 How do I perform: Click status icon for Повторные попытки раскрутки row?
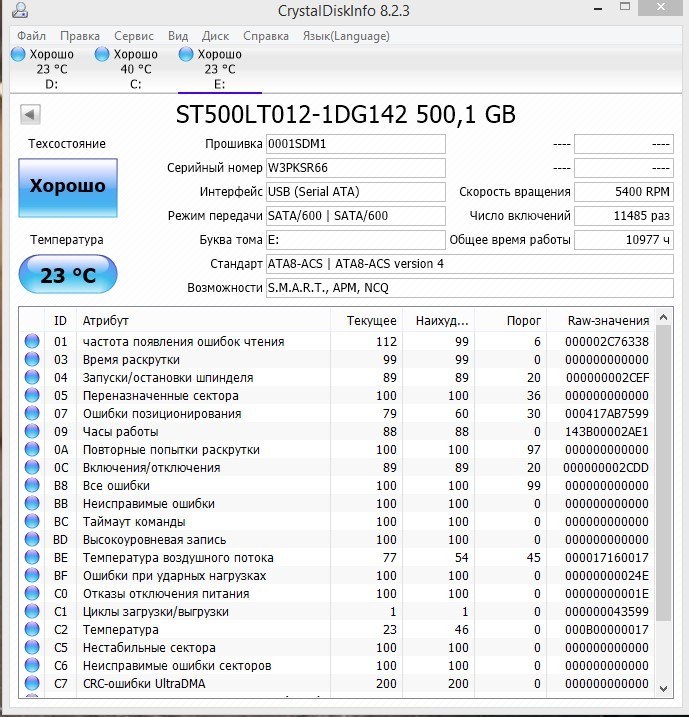point(32,449)
